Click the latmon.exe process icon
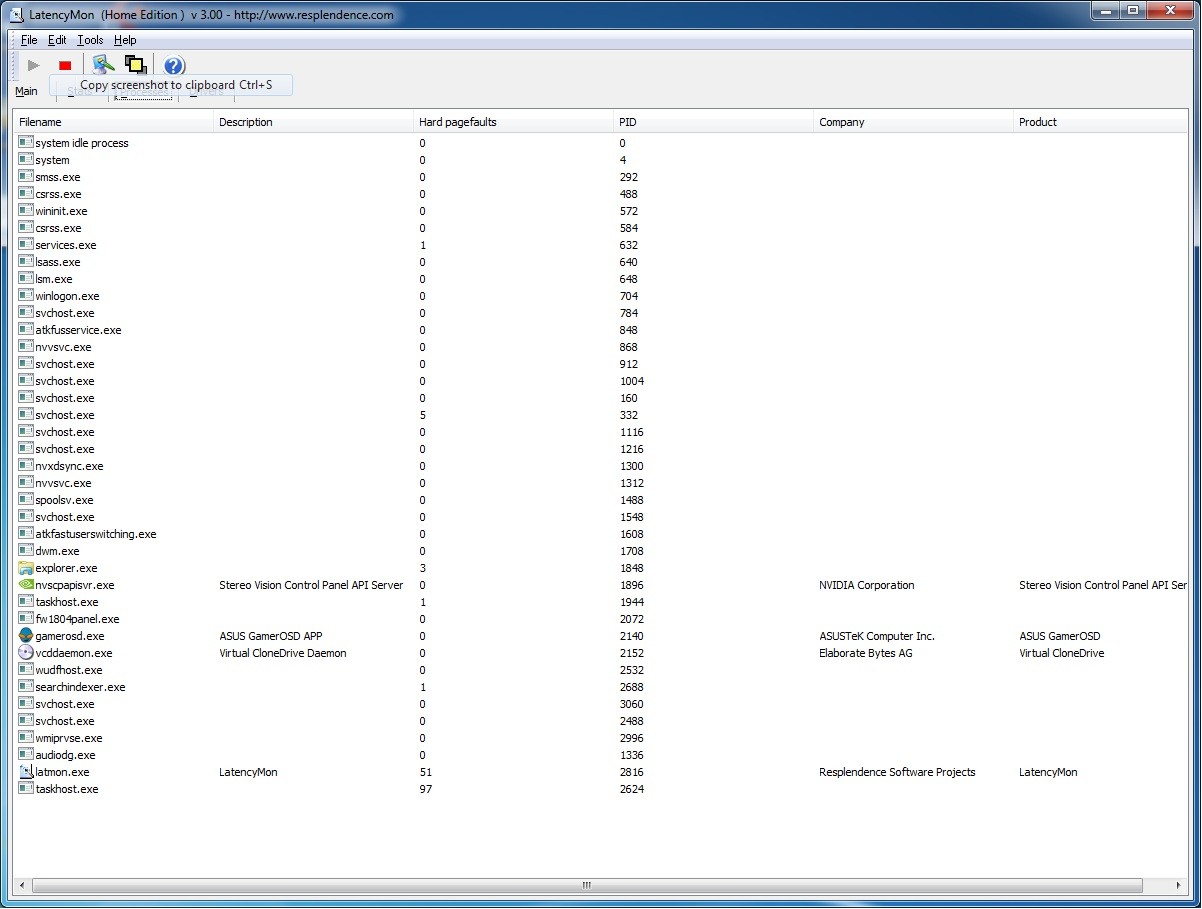 [x=26, y=772]
